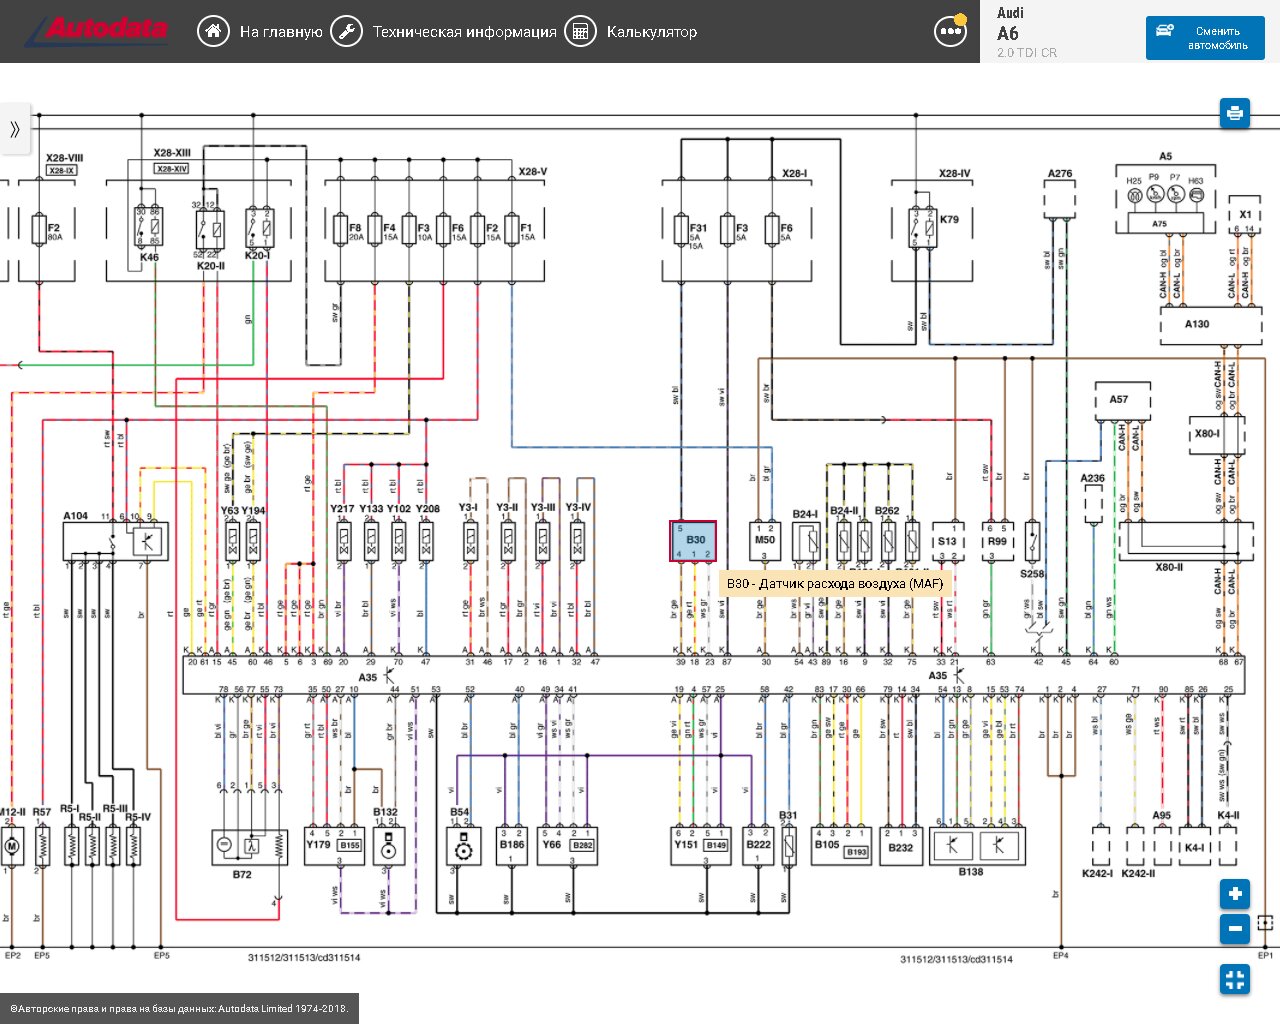Open the more options ellipsis menu
Image resolution: width=1280 pixels, height=1024 pixels.
click(950, 31)
